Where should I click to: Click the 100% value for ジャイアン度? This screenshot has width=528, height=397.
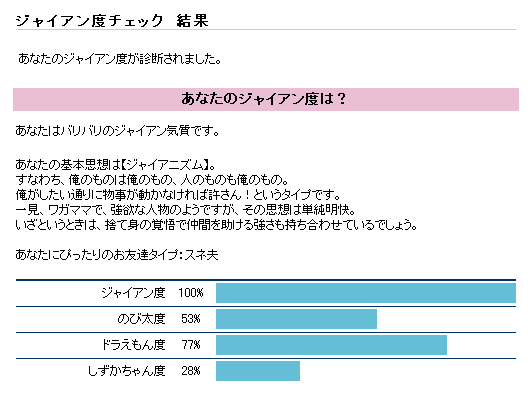tap(191, 293)
